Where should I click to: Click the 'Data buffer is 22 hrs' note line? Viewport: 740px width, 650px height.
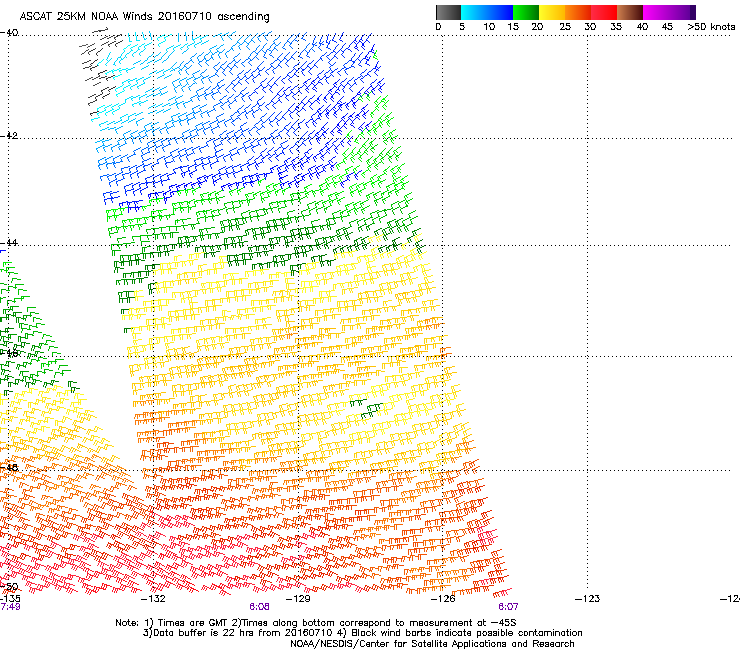point(362,633)
